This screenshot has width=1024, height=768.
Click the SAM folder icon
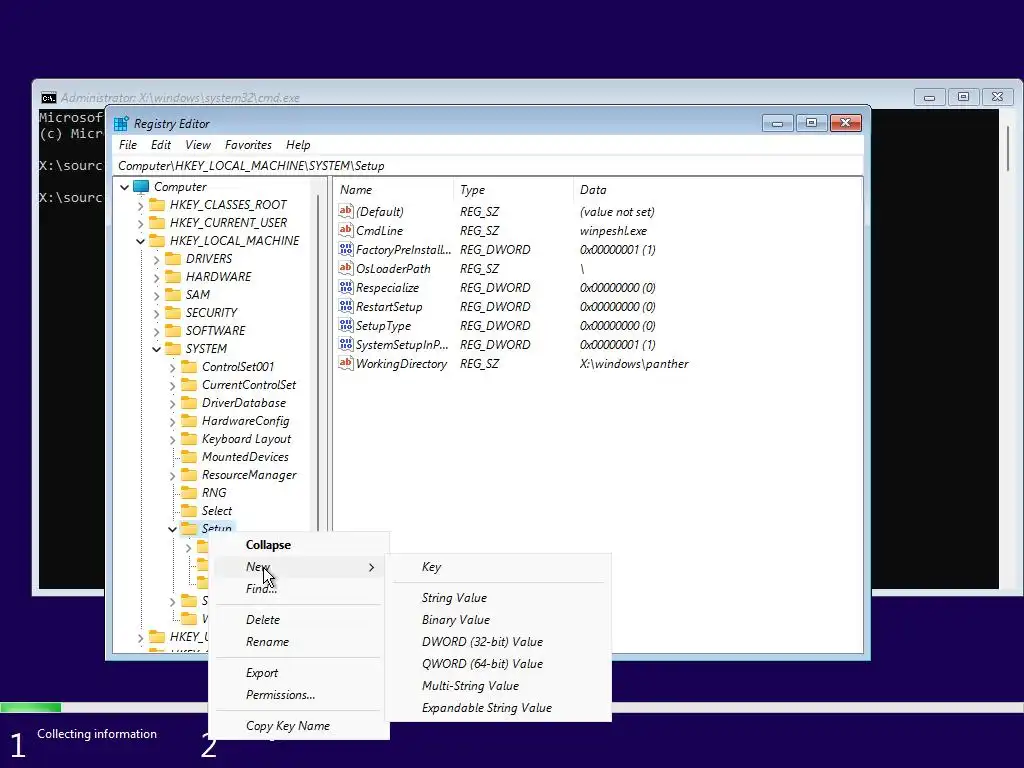pyautogui.click(x=173, y=295)
